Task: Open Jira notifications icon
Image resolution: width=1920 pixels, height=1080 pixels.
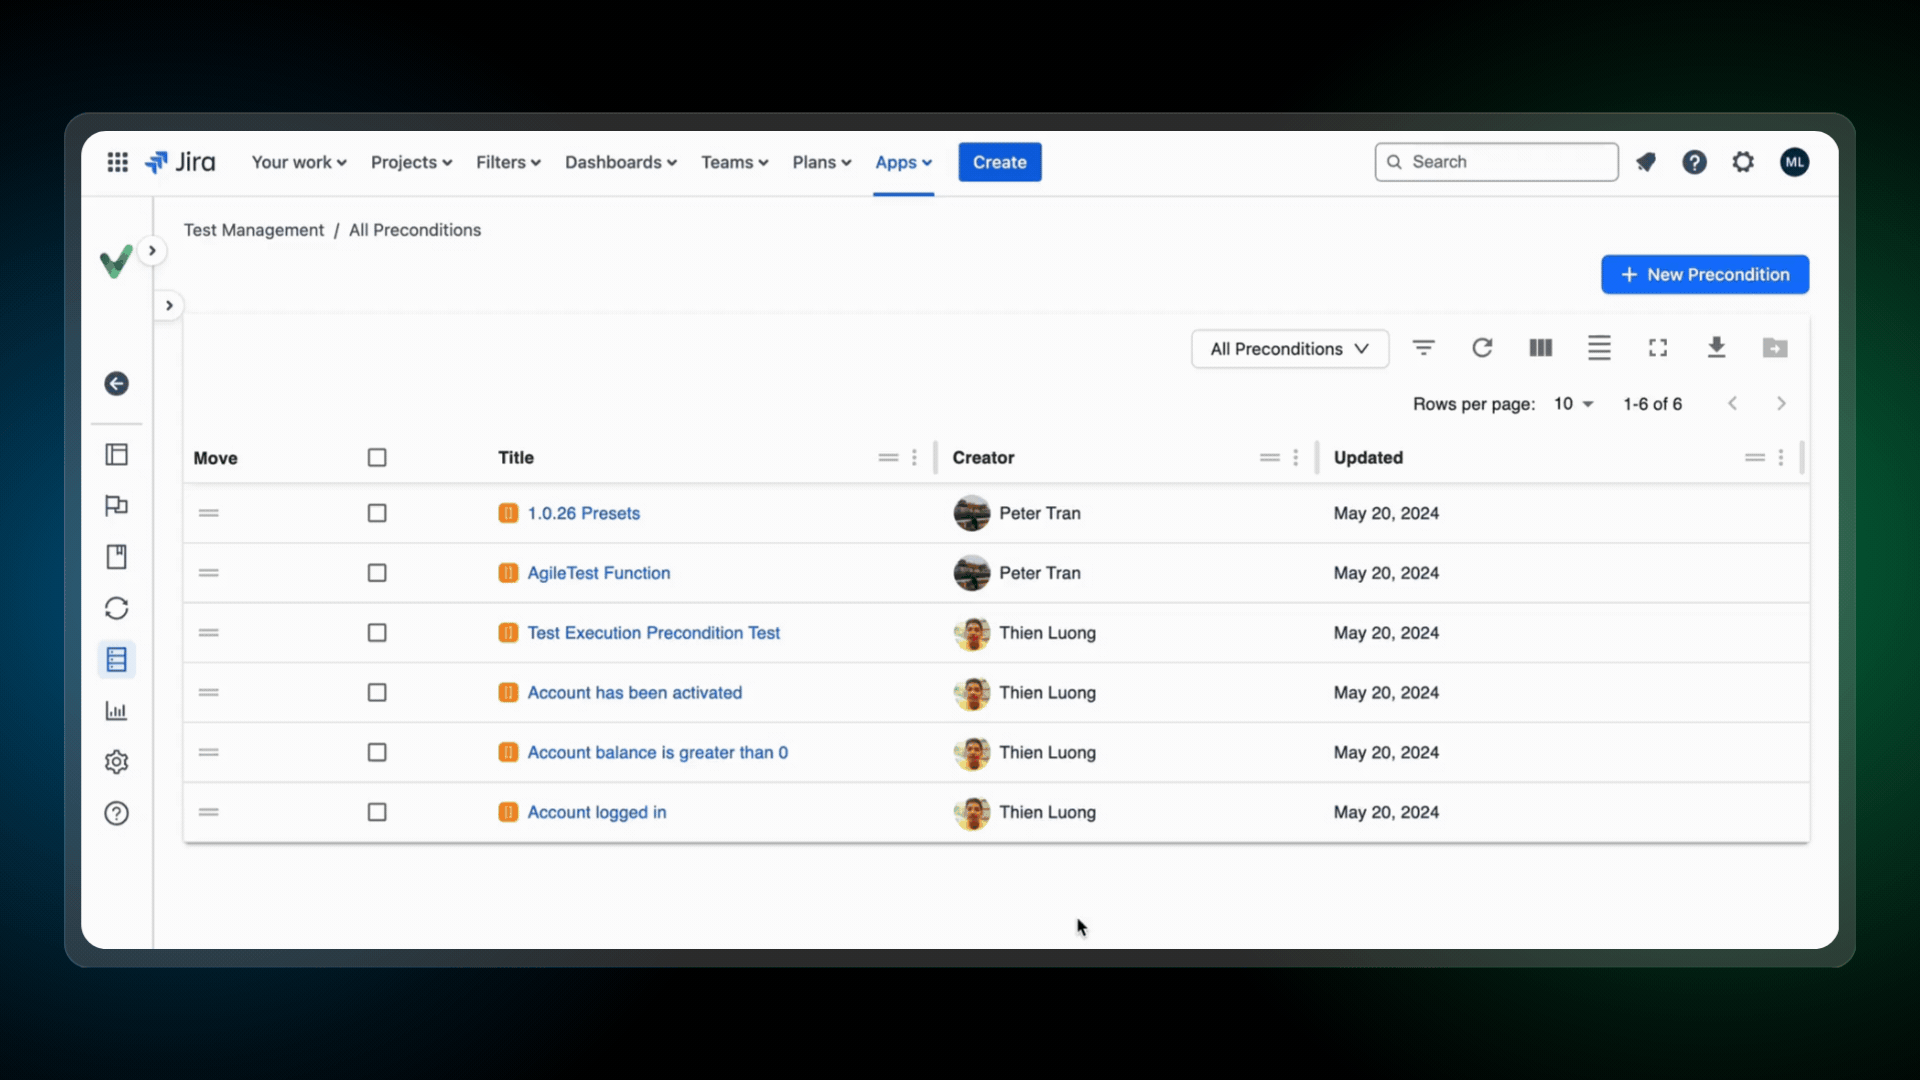Action: tap(1646, 162)
